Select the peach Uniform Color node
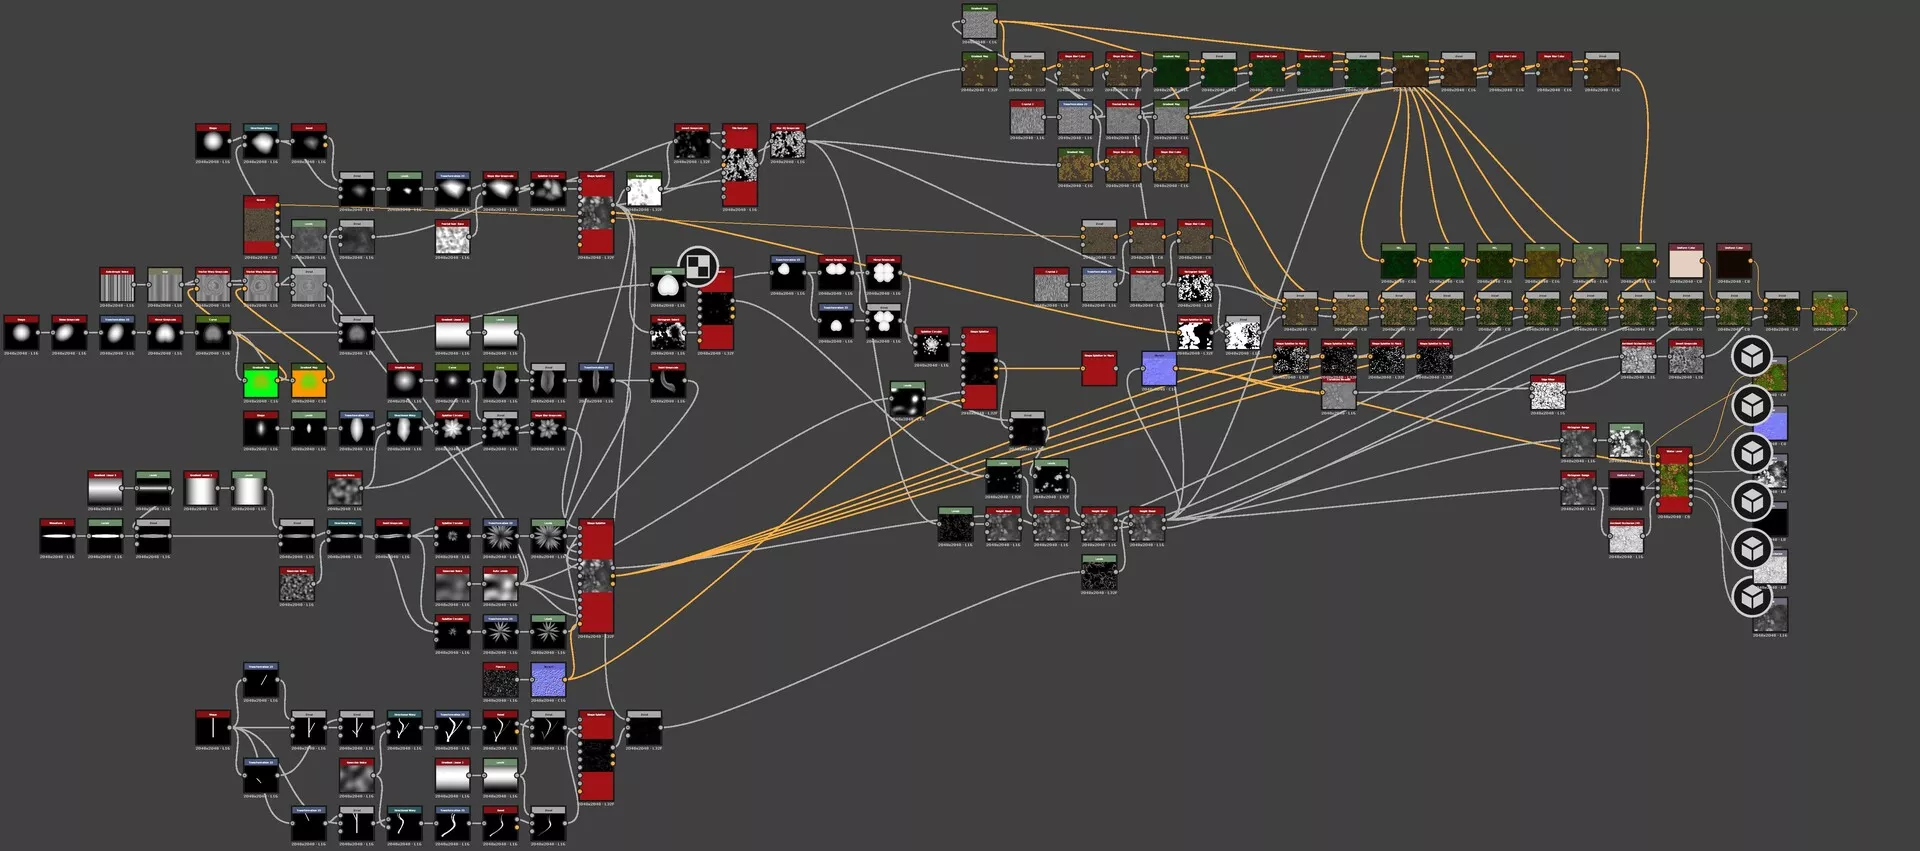The width and height of the screenshot is (1920, 851). coord(1686,263)
